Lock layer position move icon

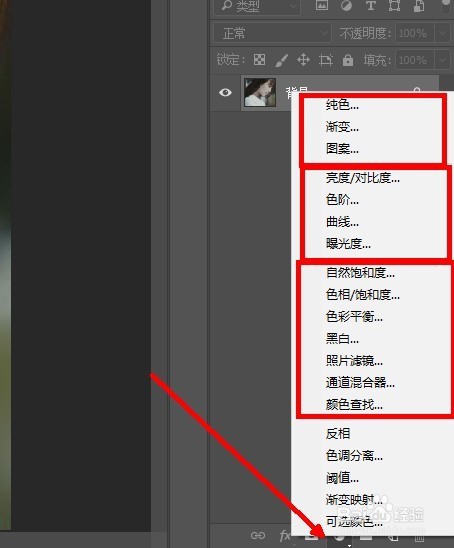point(303,60)
